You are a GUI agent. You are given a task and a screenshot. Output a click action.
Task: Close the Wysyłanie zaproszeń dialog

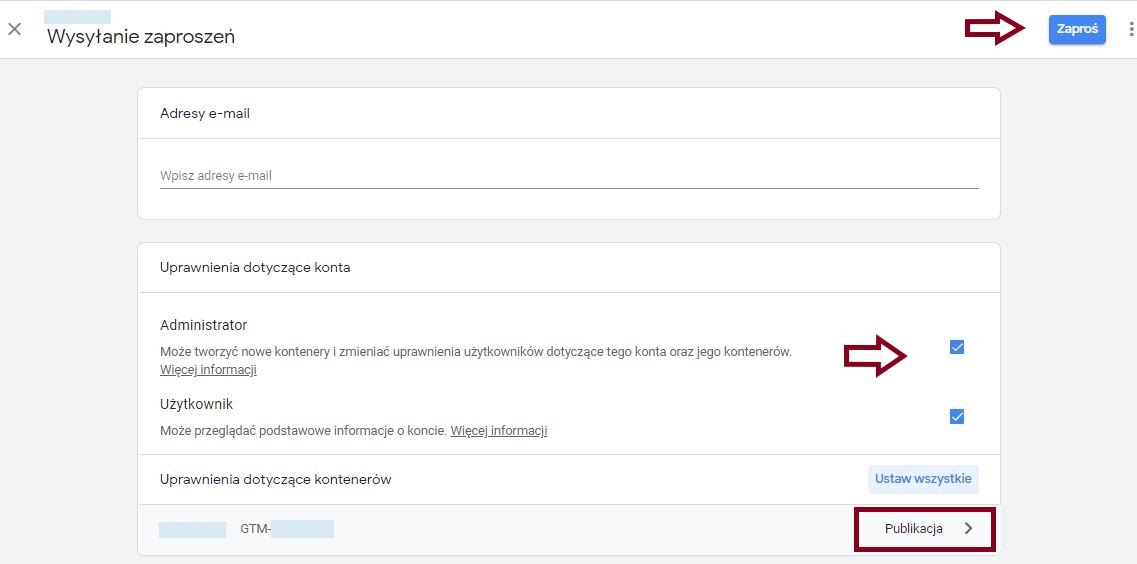pos(15,29)
